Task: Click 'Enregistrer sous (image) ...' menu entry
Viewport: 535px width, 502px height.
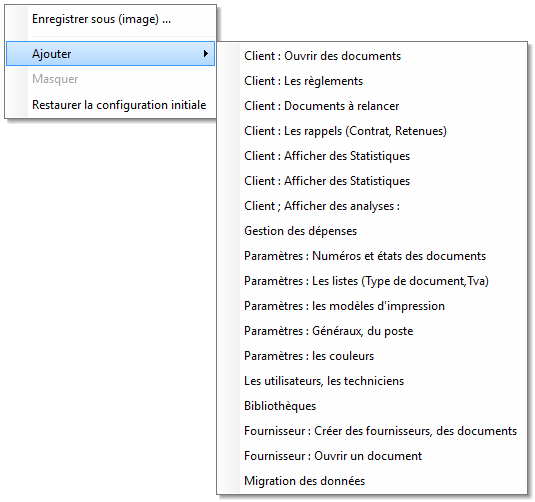Action: tap(111, 19)
